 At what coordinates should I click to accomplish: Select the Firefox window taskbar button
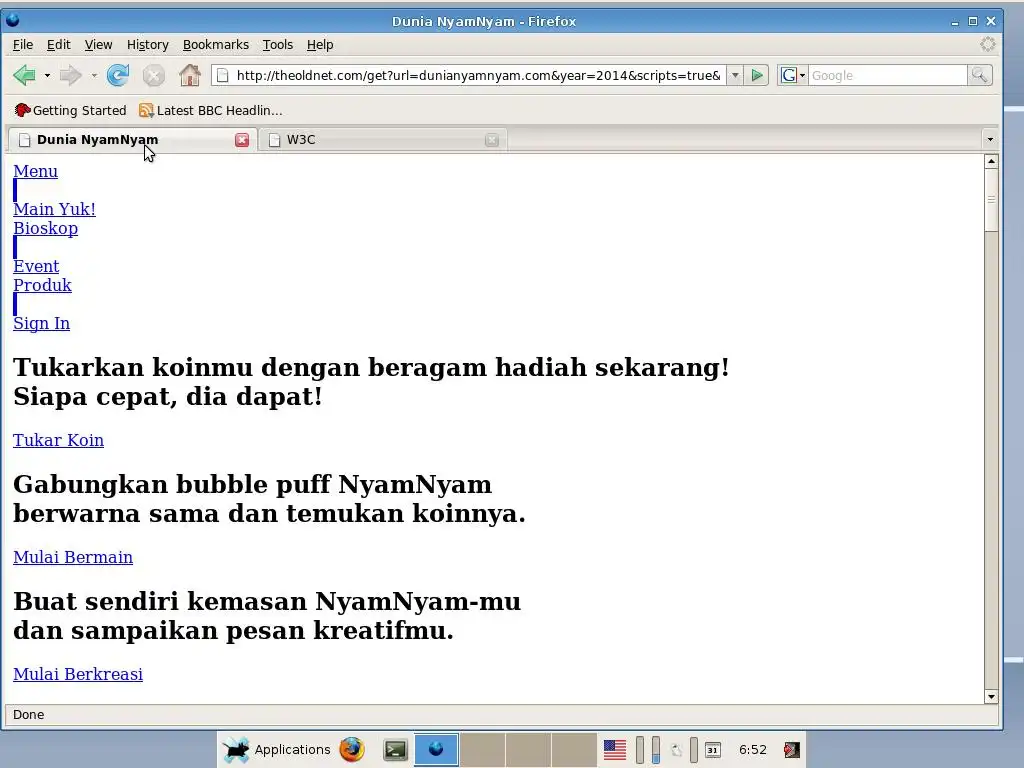pos(436,750)
